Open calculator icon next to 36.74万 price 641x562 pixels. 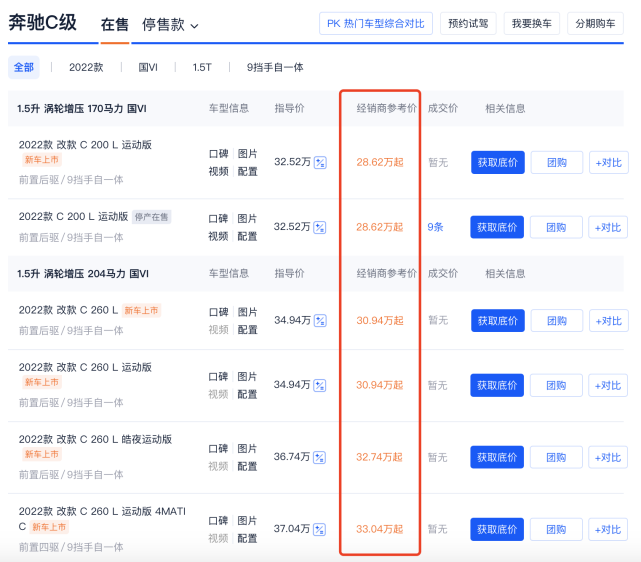click(x=319, y=457)
